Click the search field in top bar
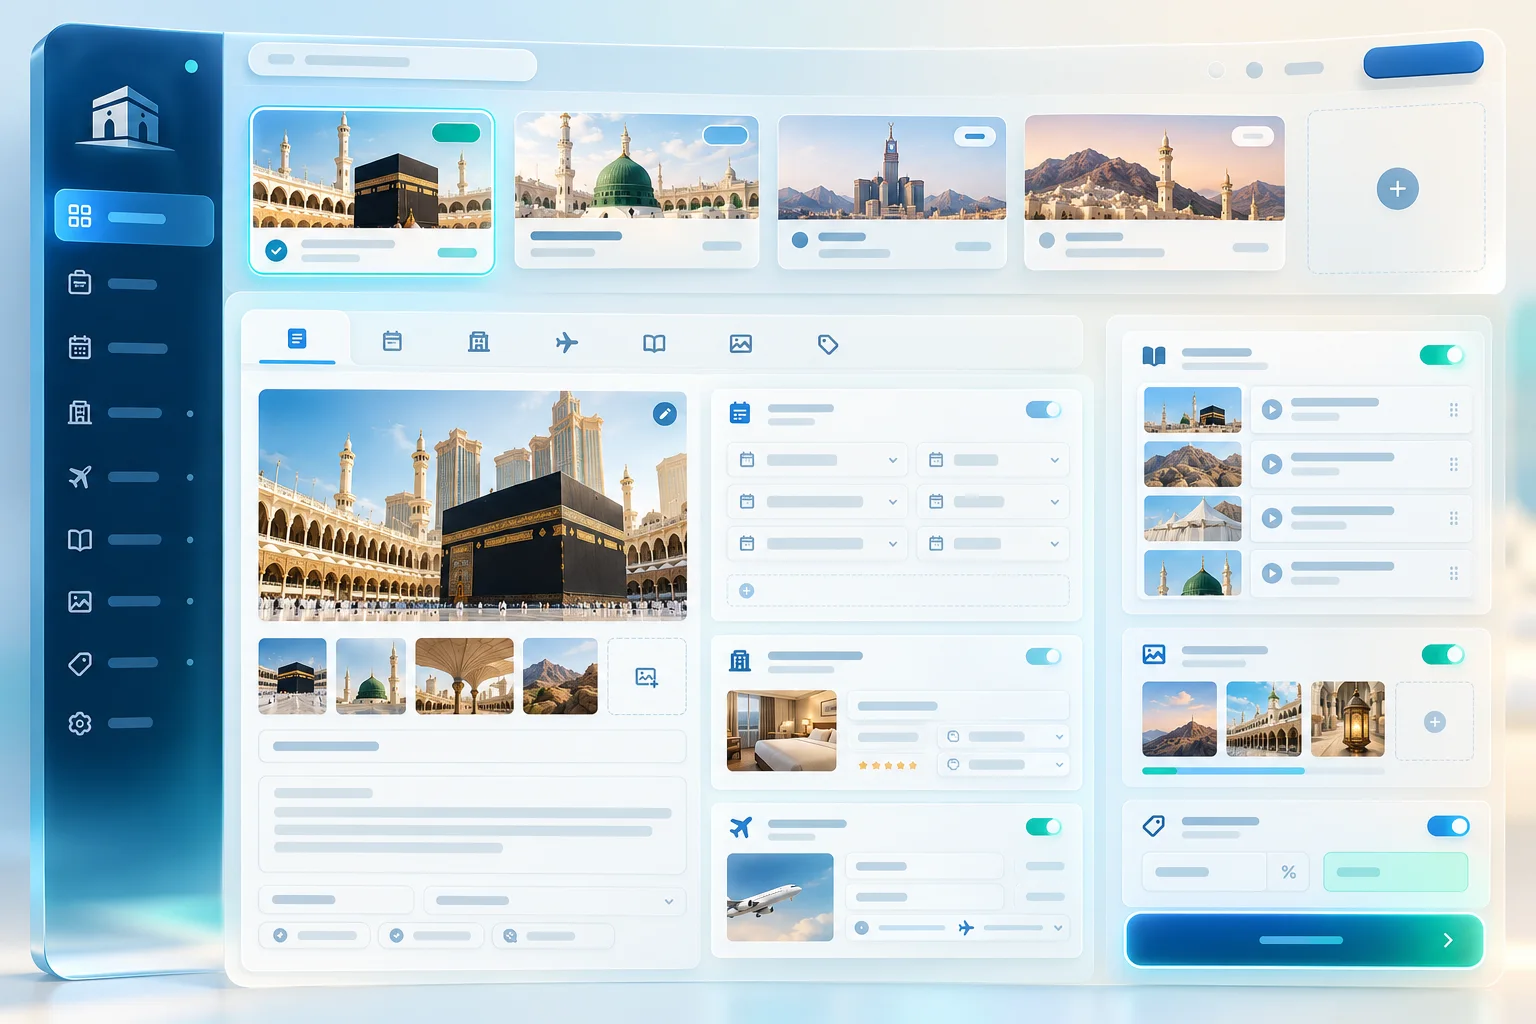 click(392, 61)
